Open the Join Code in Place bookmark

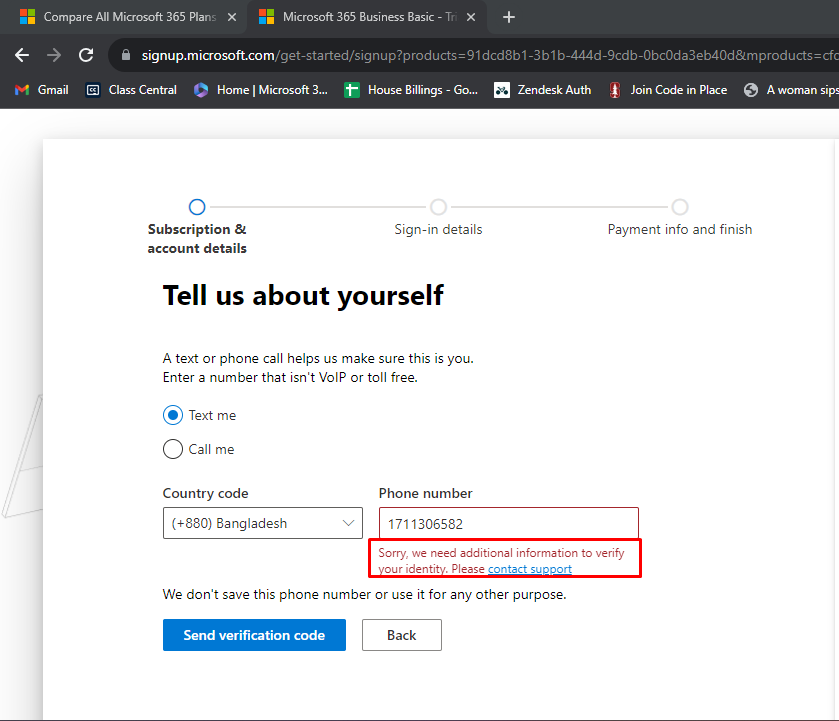pos(668,90)
